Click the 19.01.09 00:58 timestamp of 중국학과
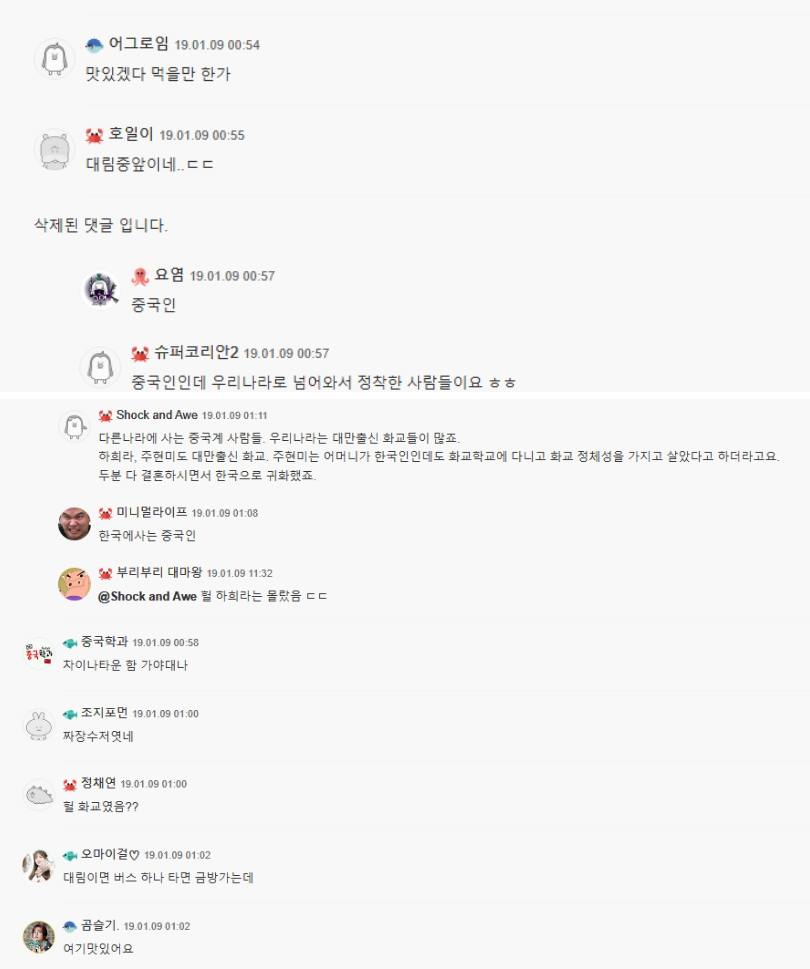The image size is (810, 969). 166,643
